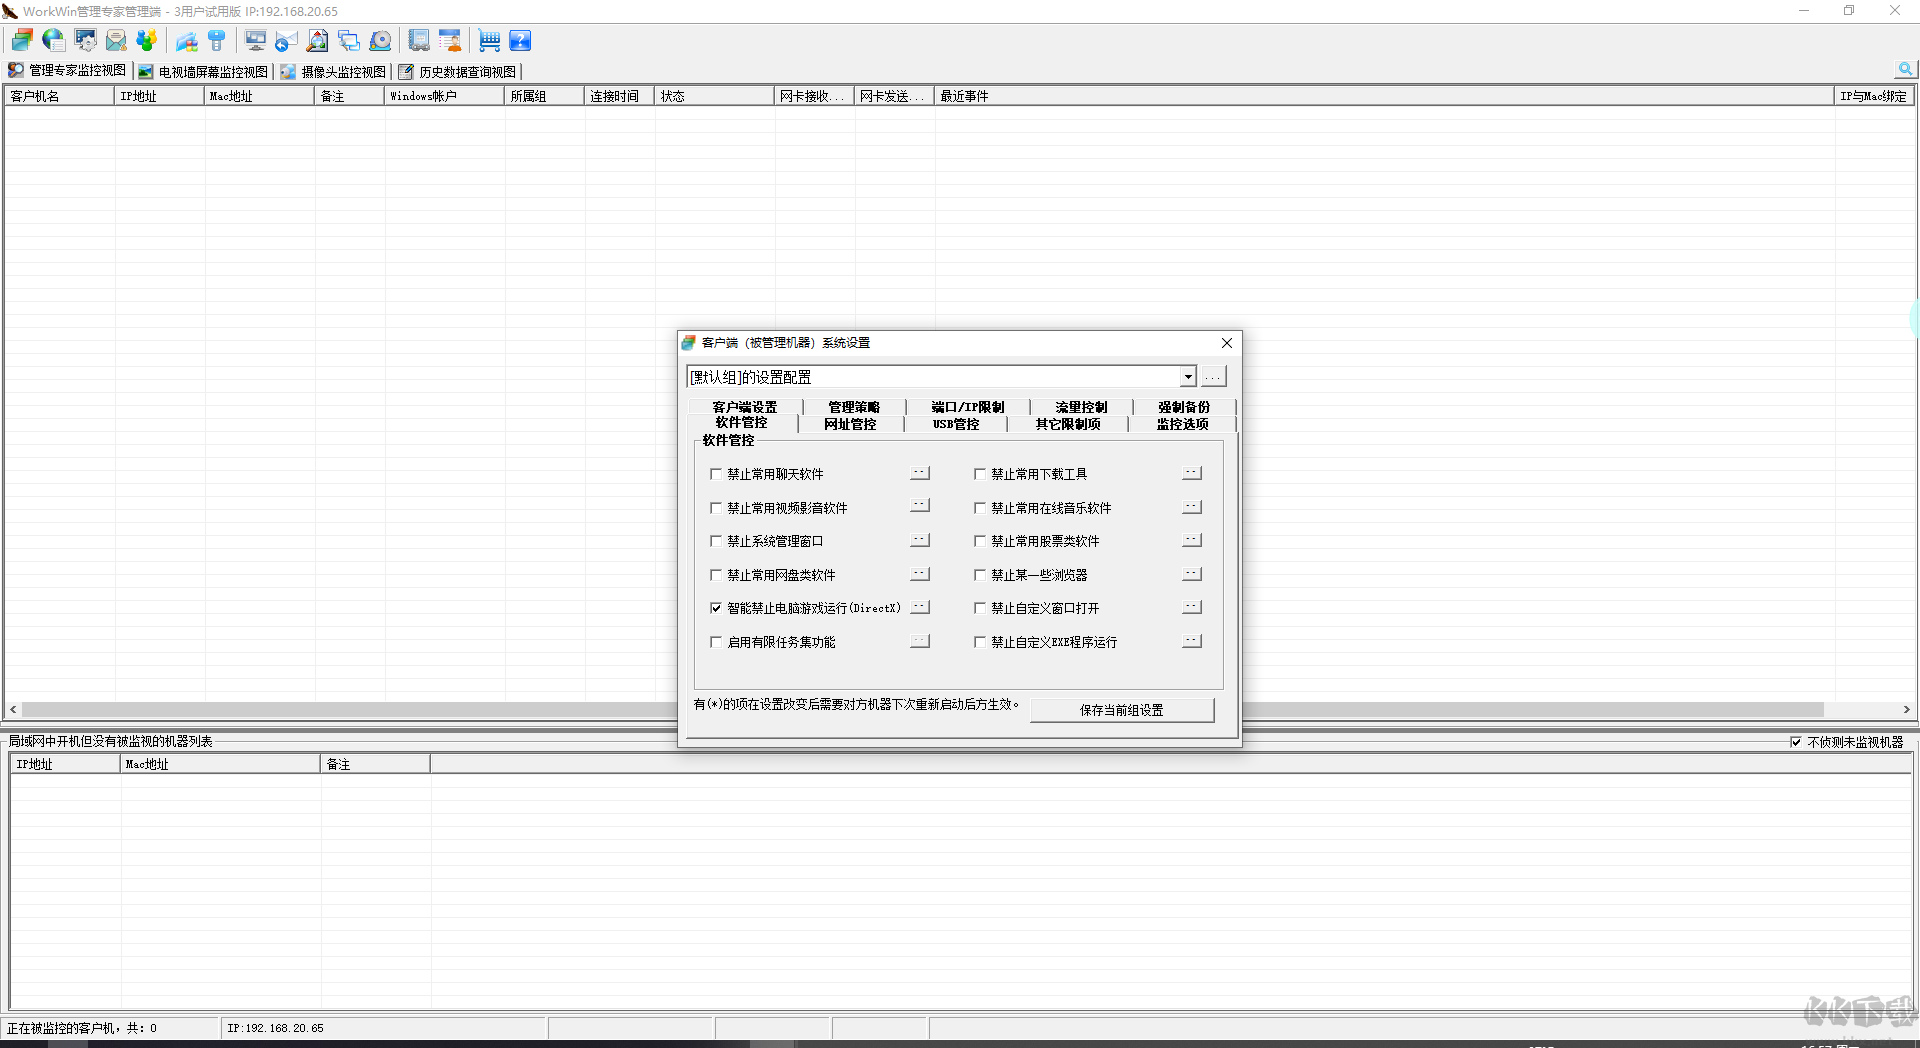The height and width of the screenshot is (1048, 1920).
Task: Open the help icon in the toolbar
Action: [521, 40]
